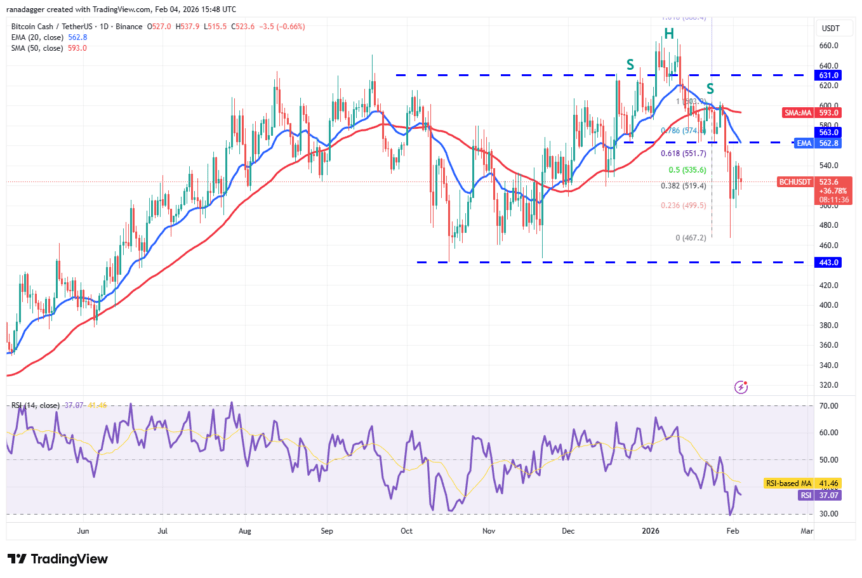Select the green H head annotation
The width and height of the screenshot is (862, 578).
tap(667, 35)
